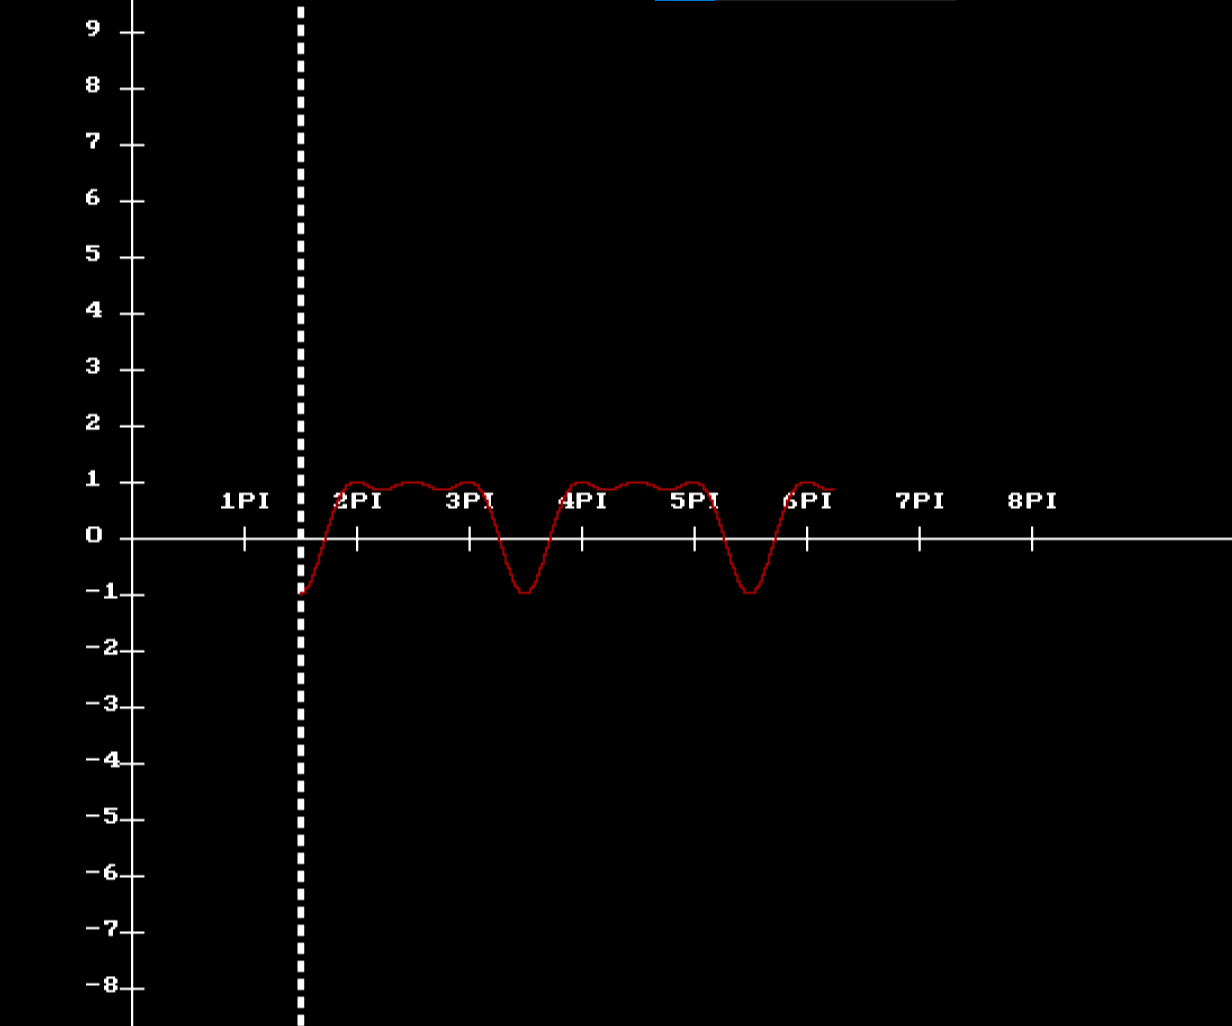Click the 7PI x-axis label
The height and width of the screenshot is (1026, 1232).
click(x=920, y=501)
